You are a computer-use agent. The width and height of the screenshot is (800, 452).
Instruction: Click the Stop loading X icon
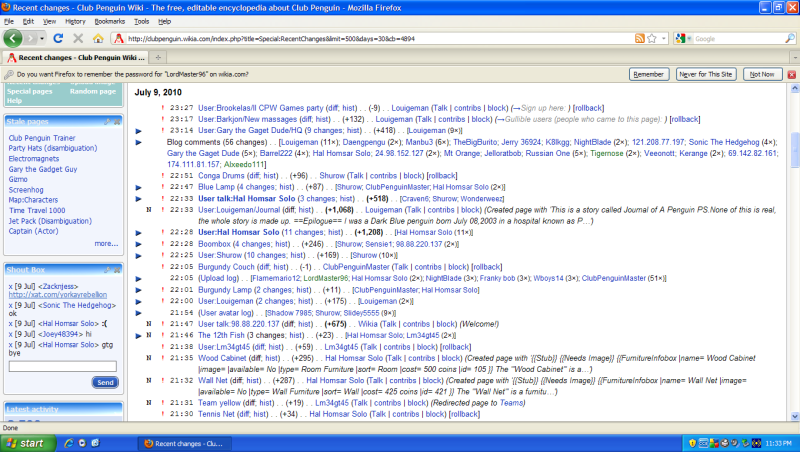coord(78,38)
